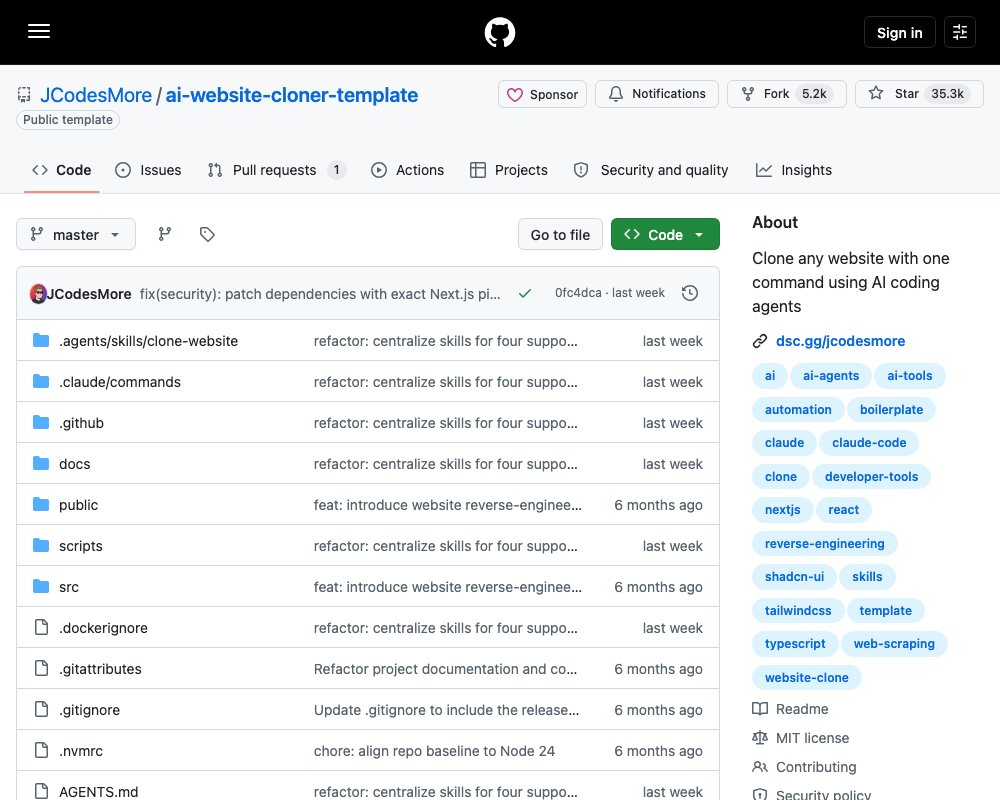Select the 'ai-tools' topic tag

pyautogui.click(x=909, y=376)
